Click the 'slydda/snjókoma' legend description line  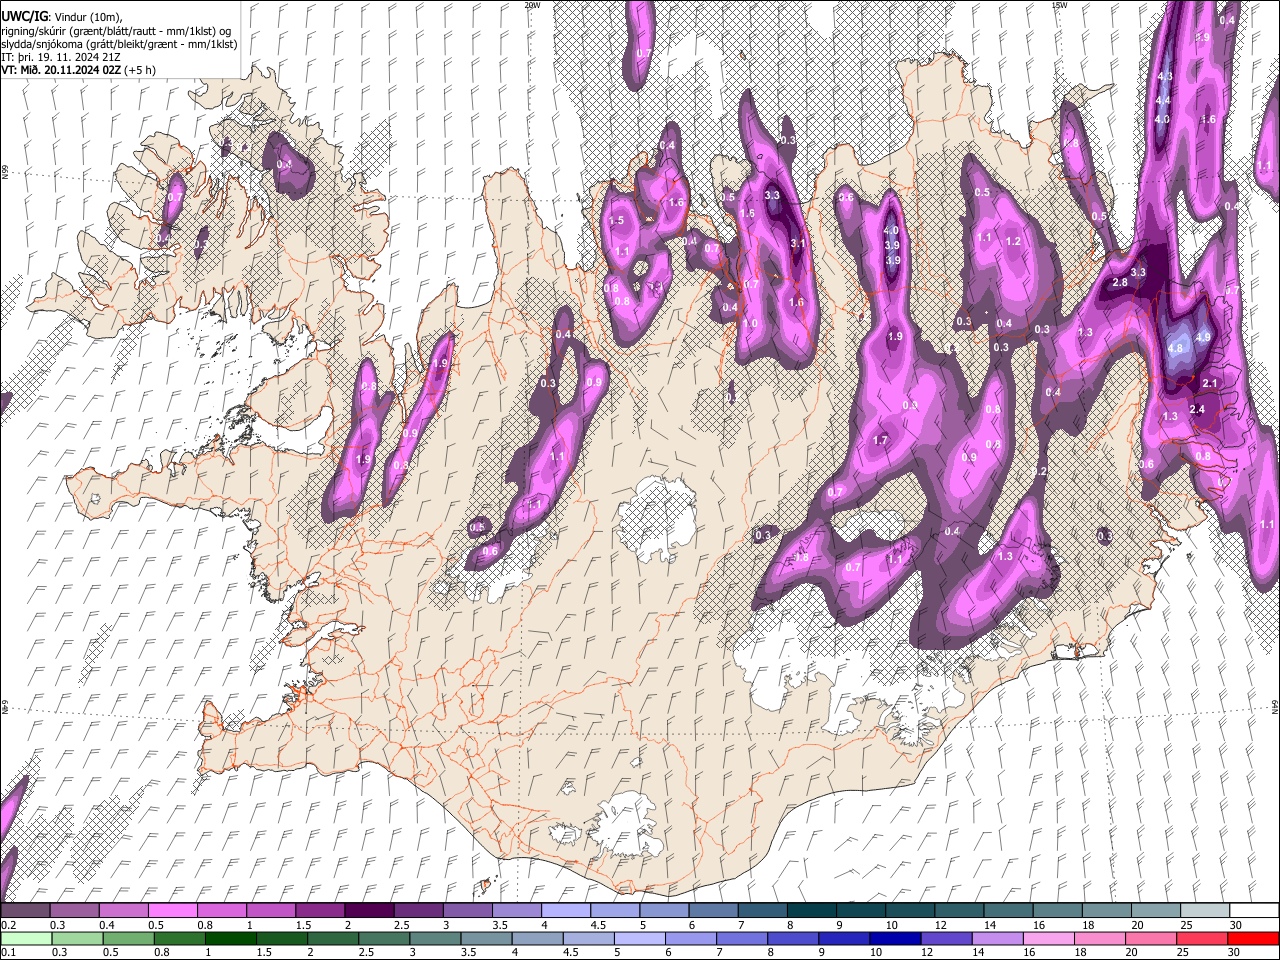click(118, 44)
